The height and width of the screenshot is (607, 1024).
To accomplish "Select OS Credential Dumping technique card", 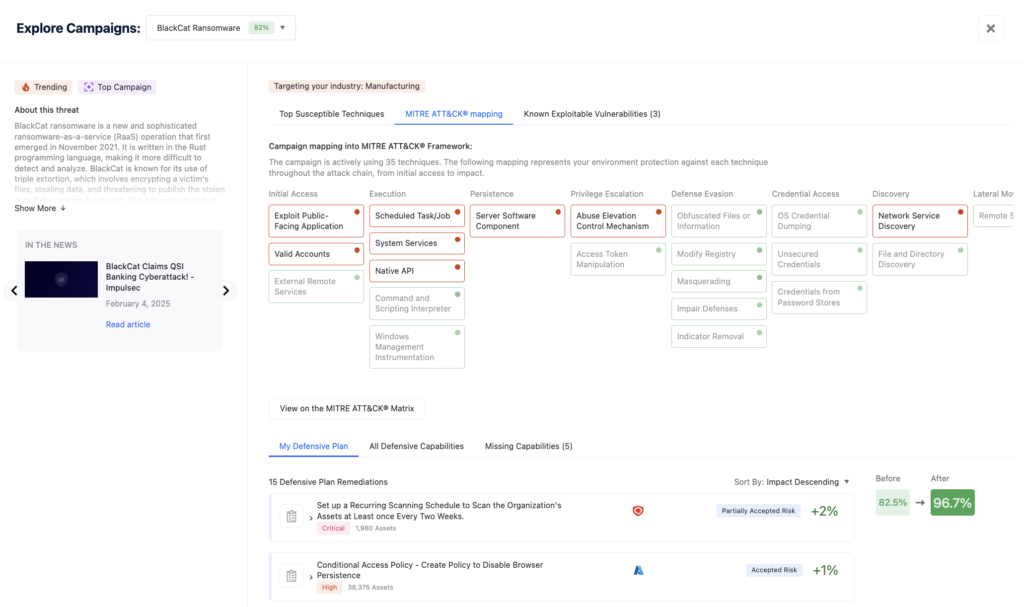I will (x=819, y=221).
